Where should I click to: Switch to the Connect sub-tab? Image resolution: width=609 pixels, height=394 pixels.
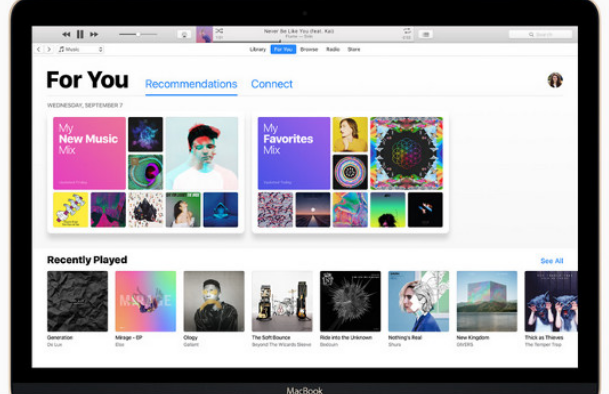pyautogui.click(x=272, y=84)
